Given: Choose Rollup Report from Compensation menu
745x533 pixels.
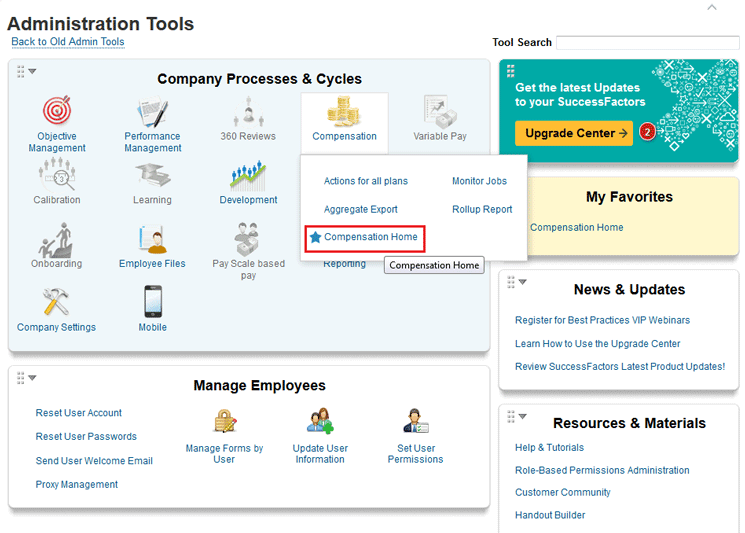Looking at the screenshot, I should click(x=482, y=210).
